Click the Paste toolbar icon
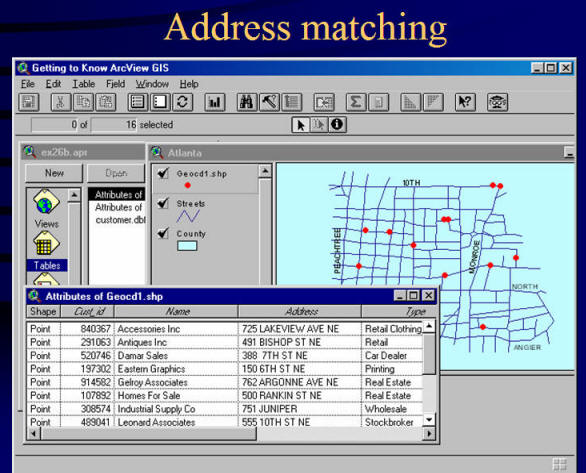Viewport: 586px width, 473px height. click(106, 102)
